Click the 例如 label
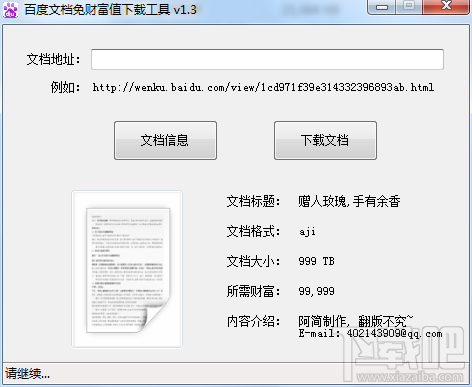Screen dimensions: 472x387 tap(65, 88)
